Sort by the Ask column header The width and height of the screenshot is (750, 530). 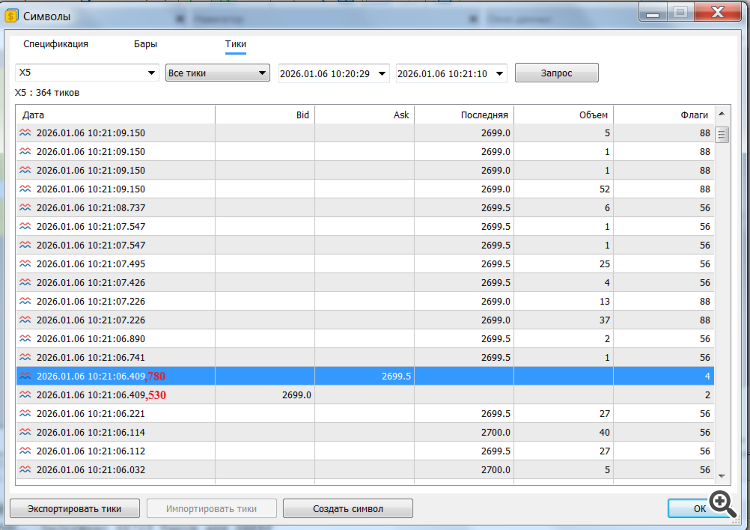coord(364,115)
